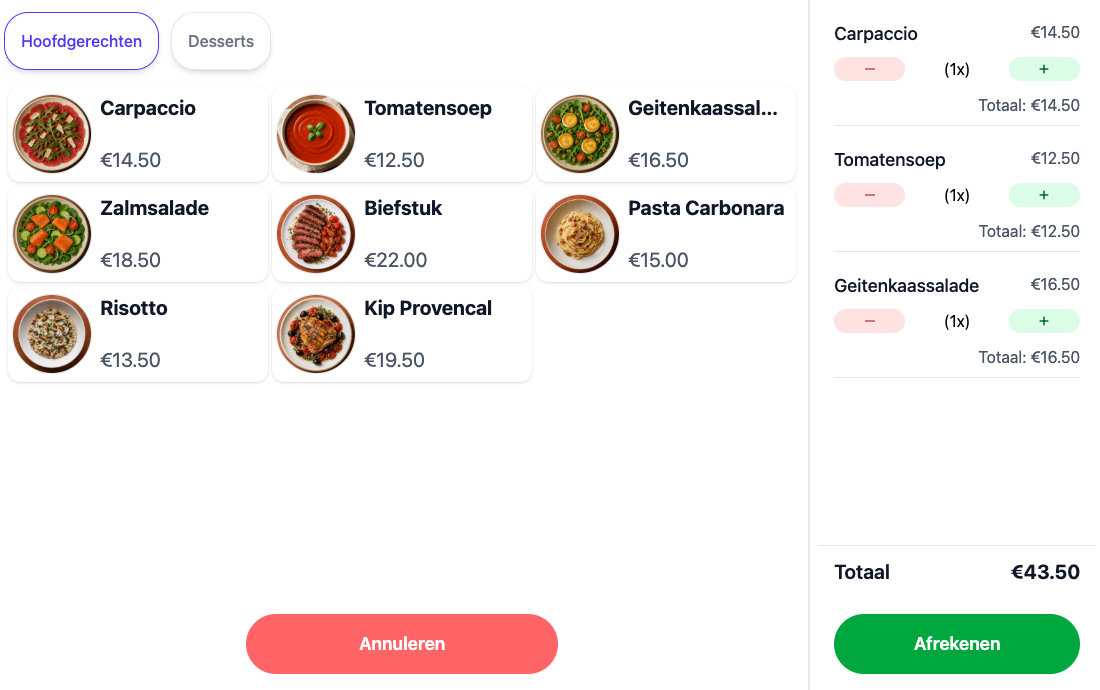Pick the Kip Provencal dish
Screen dimensions: 1100x690
click(402, 334)
